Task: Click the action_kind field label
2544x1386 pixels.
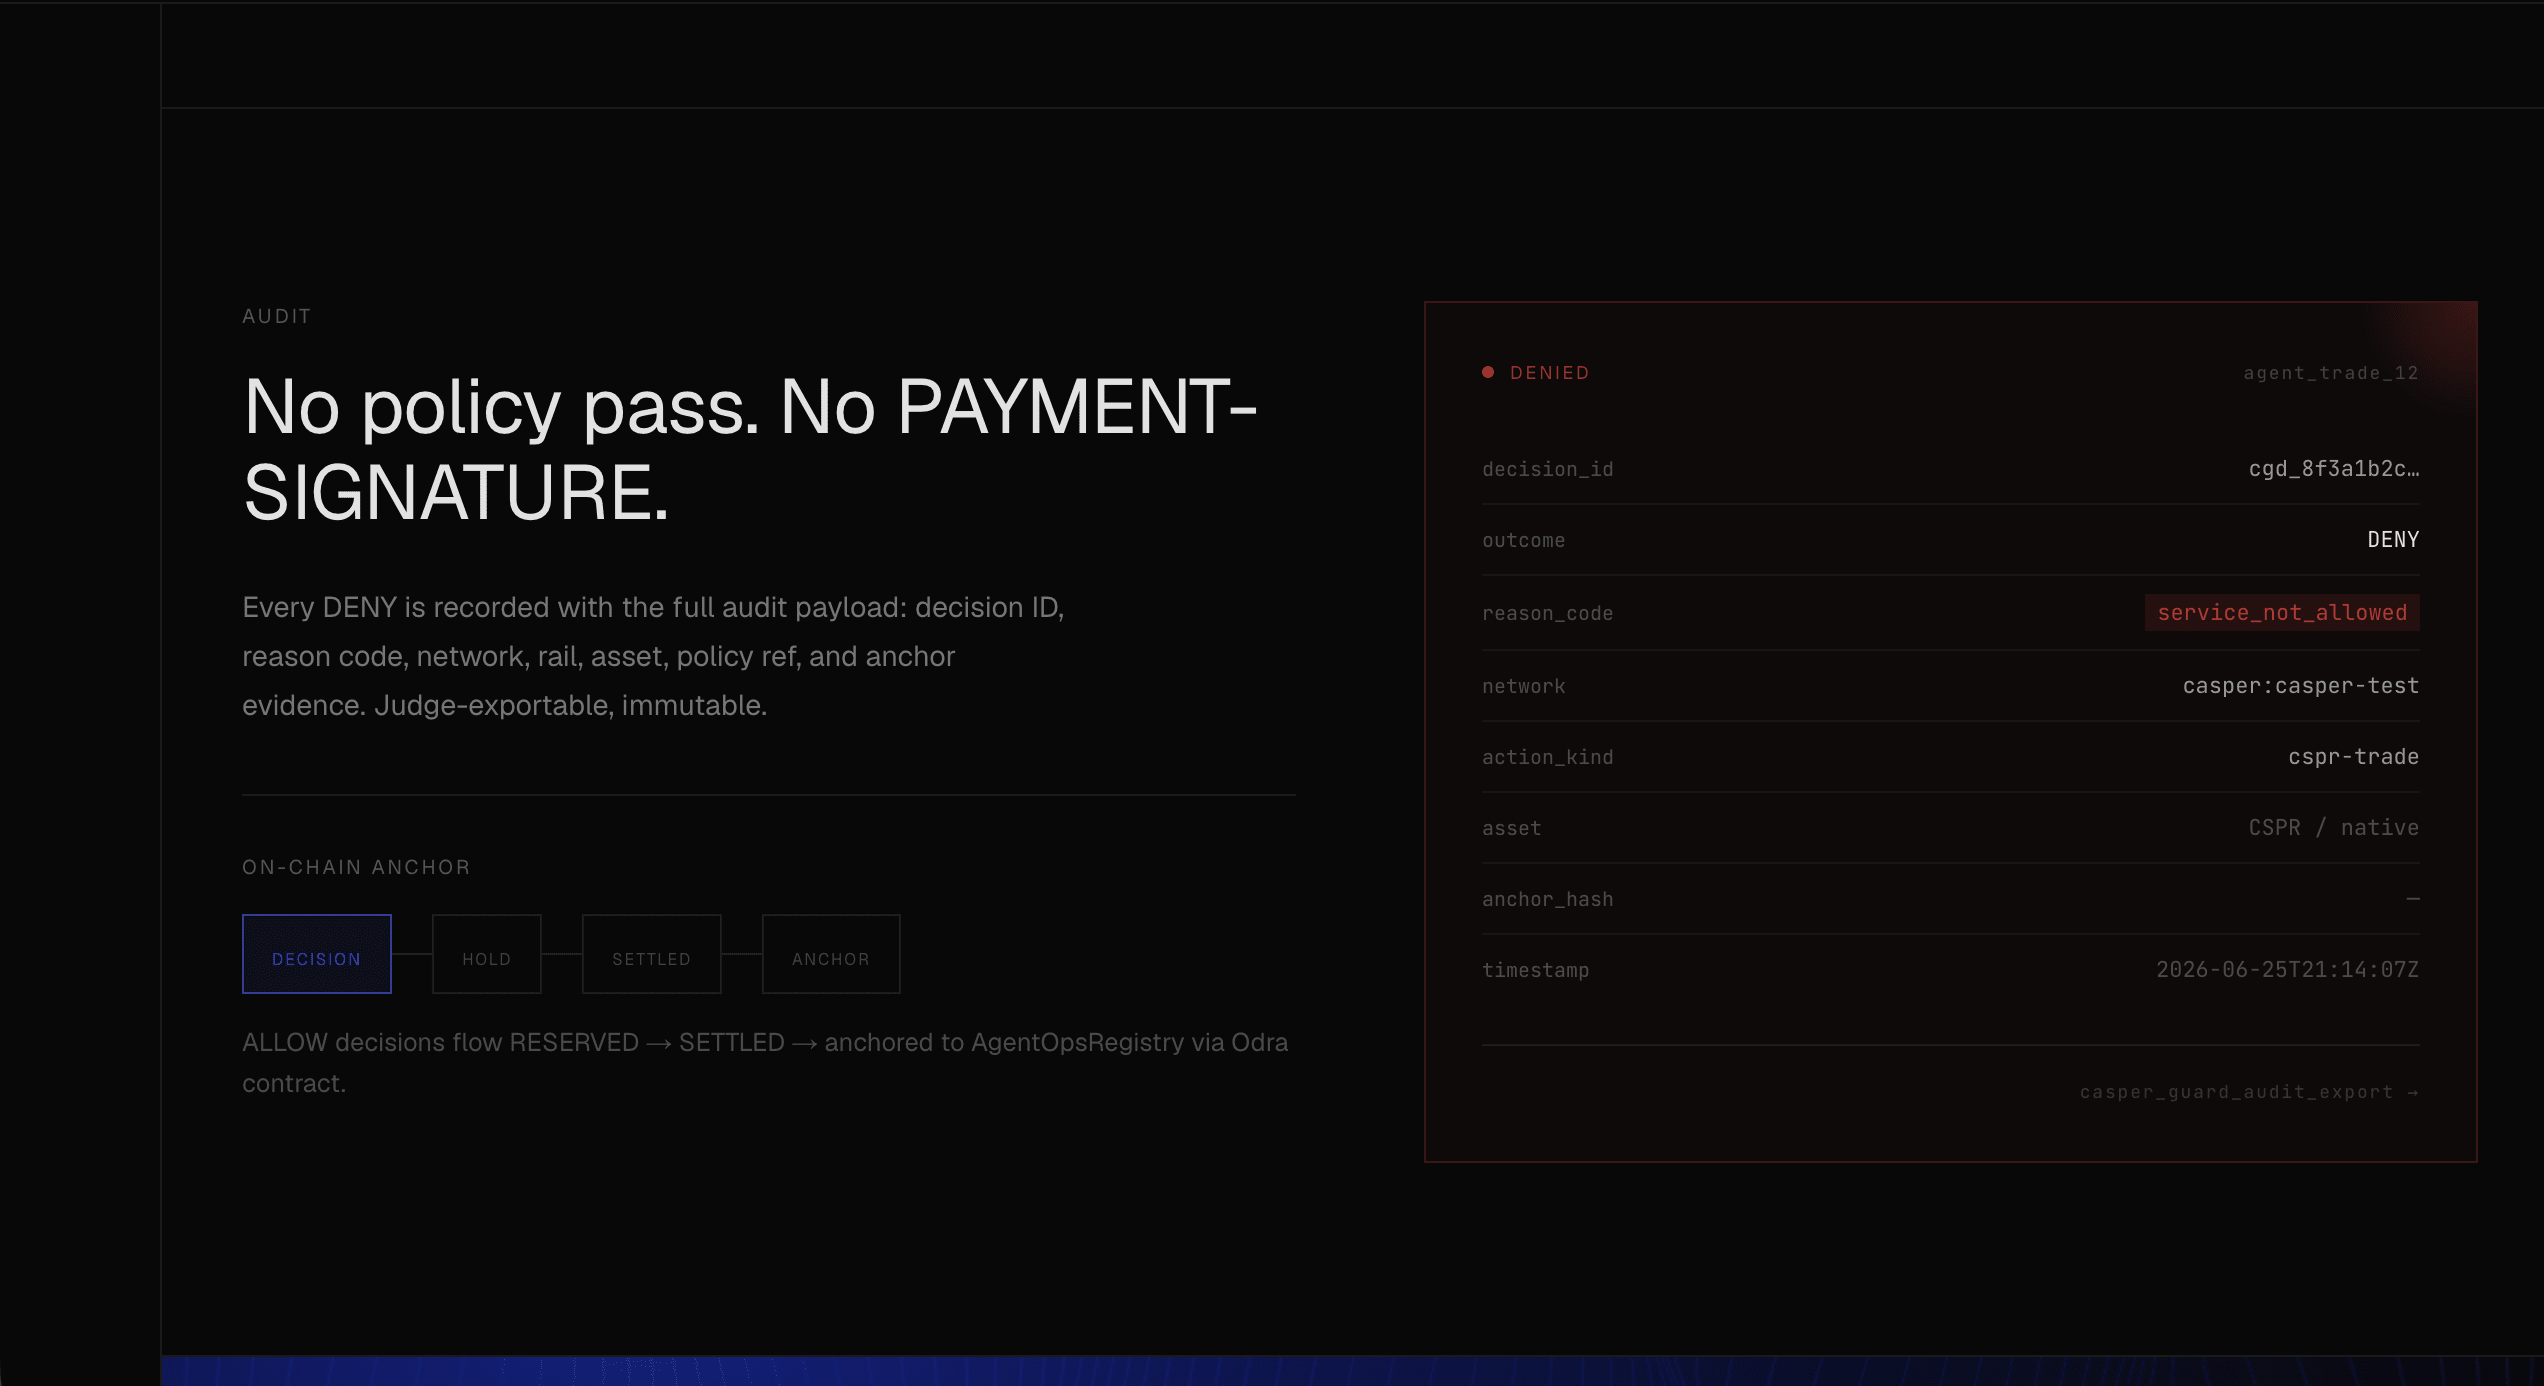Action: 1548,758
